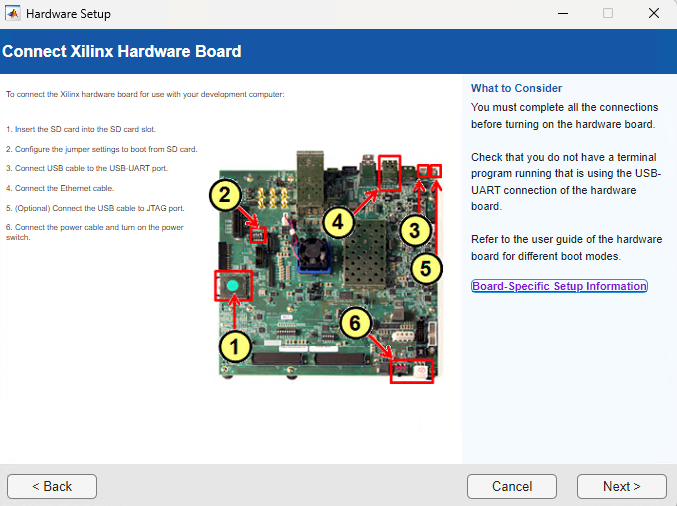Click the MATLAB logo in the title bar
The height and width of the screenshot is (506, 677).
[x=12, y=14]
